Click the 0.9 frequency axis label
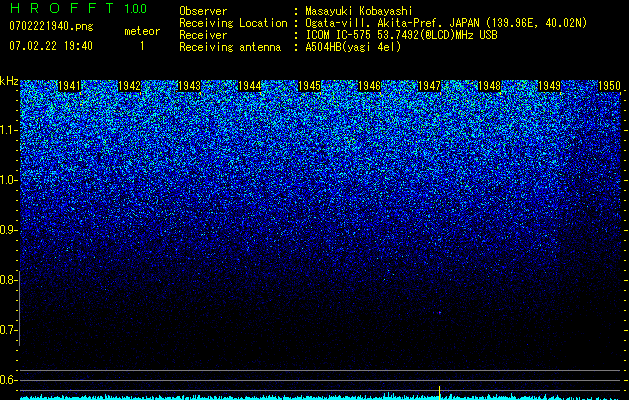The width and height of the screenshot is (629, 400). [7, 230]
